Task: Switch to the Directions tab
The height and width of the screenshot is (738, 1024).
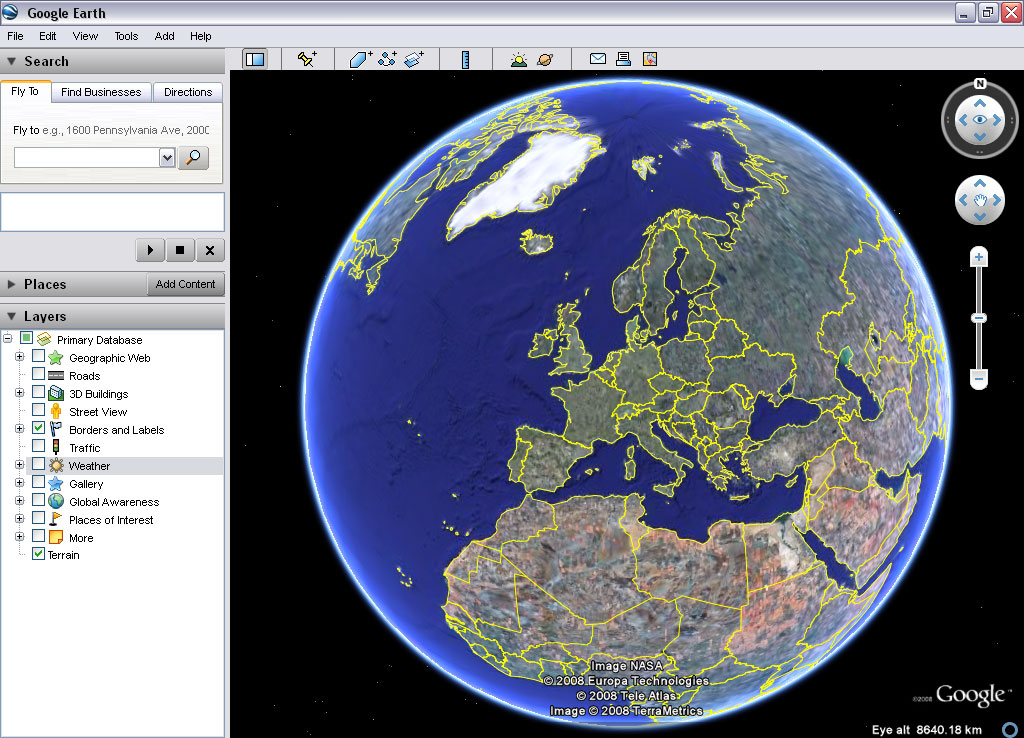Action: coord(188,92)
